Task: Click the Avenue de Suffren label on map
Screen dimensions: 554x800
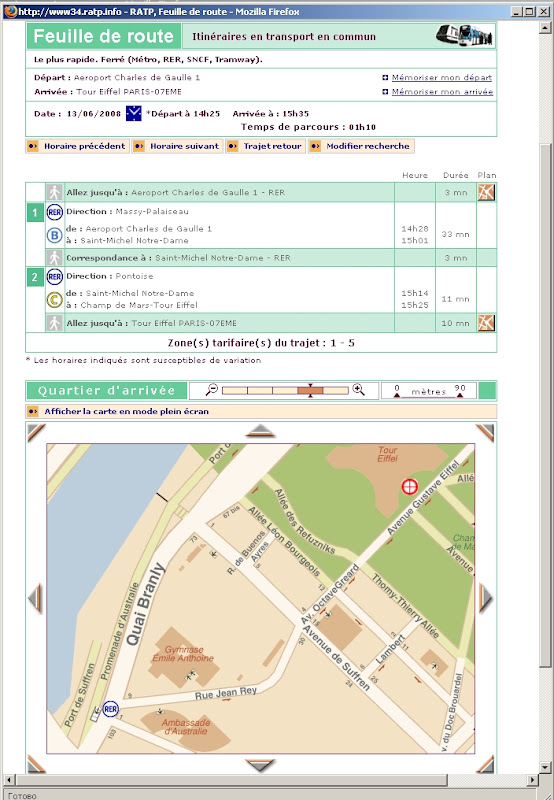Action: 336,657
